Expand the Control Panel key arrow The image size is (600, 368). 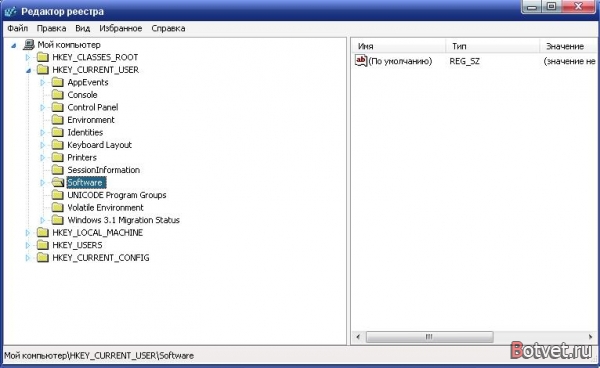(42, 107)
